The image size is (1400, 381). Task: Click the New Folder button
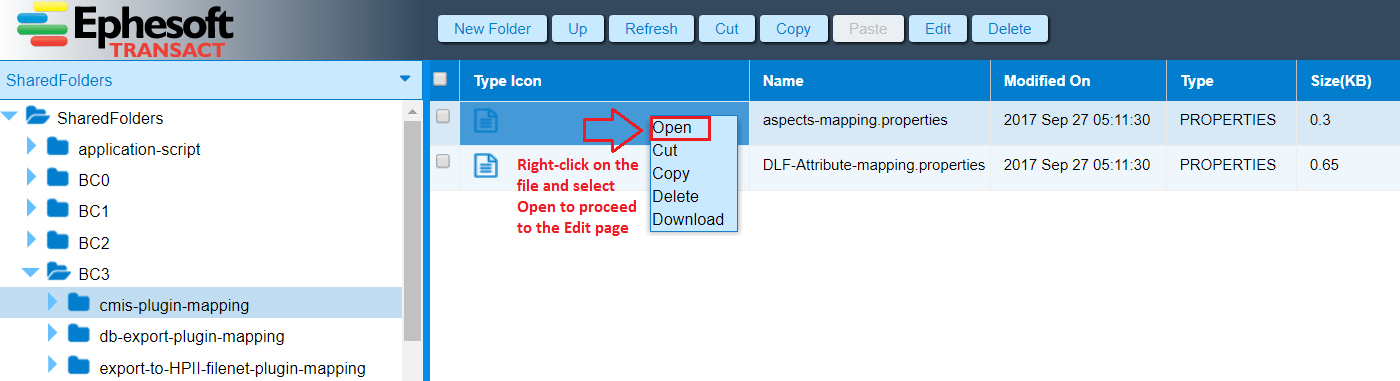click(492, 29)
